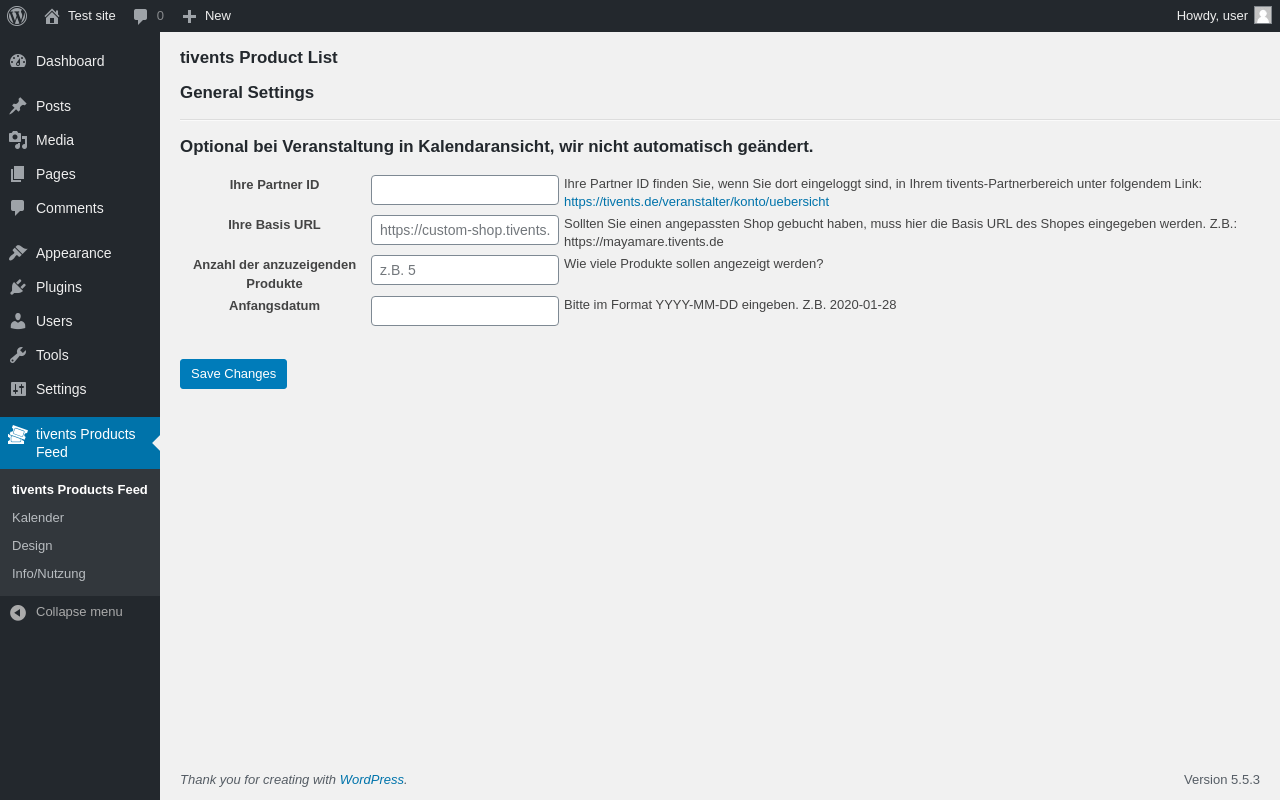Select tivents Products Feed submenu entry
This screenshot has height=800, width=1280.
tap(80, 490)
